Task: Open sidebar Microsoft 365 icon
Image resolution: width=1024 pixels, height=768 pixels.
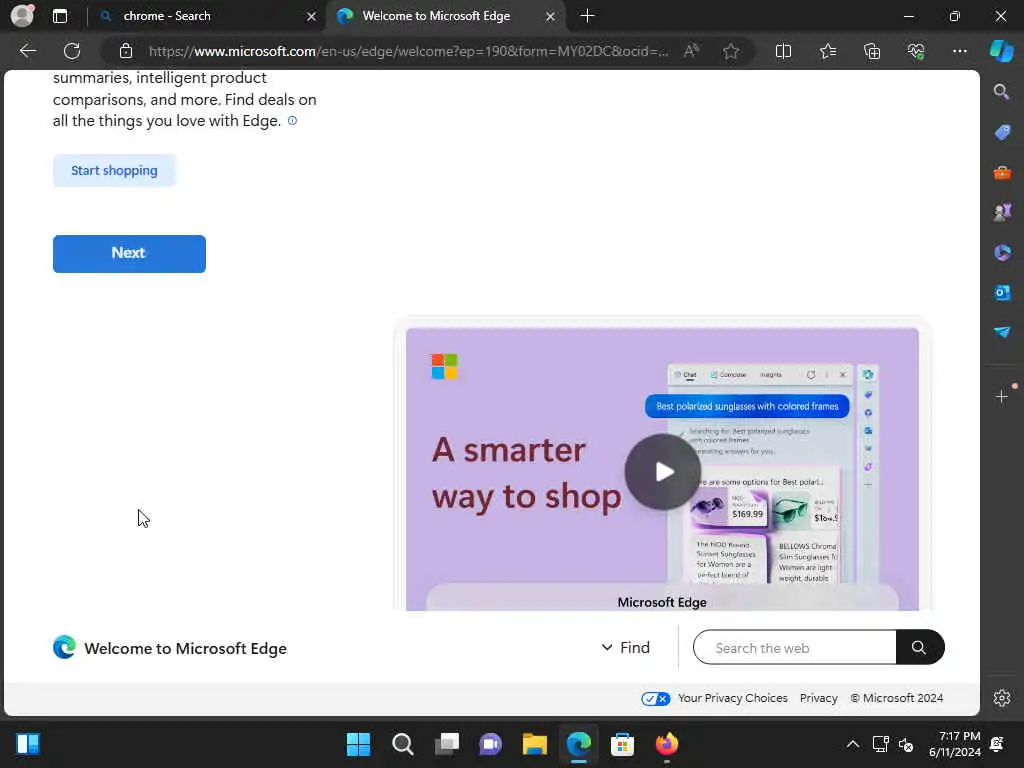Action: 1002,252
